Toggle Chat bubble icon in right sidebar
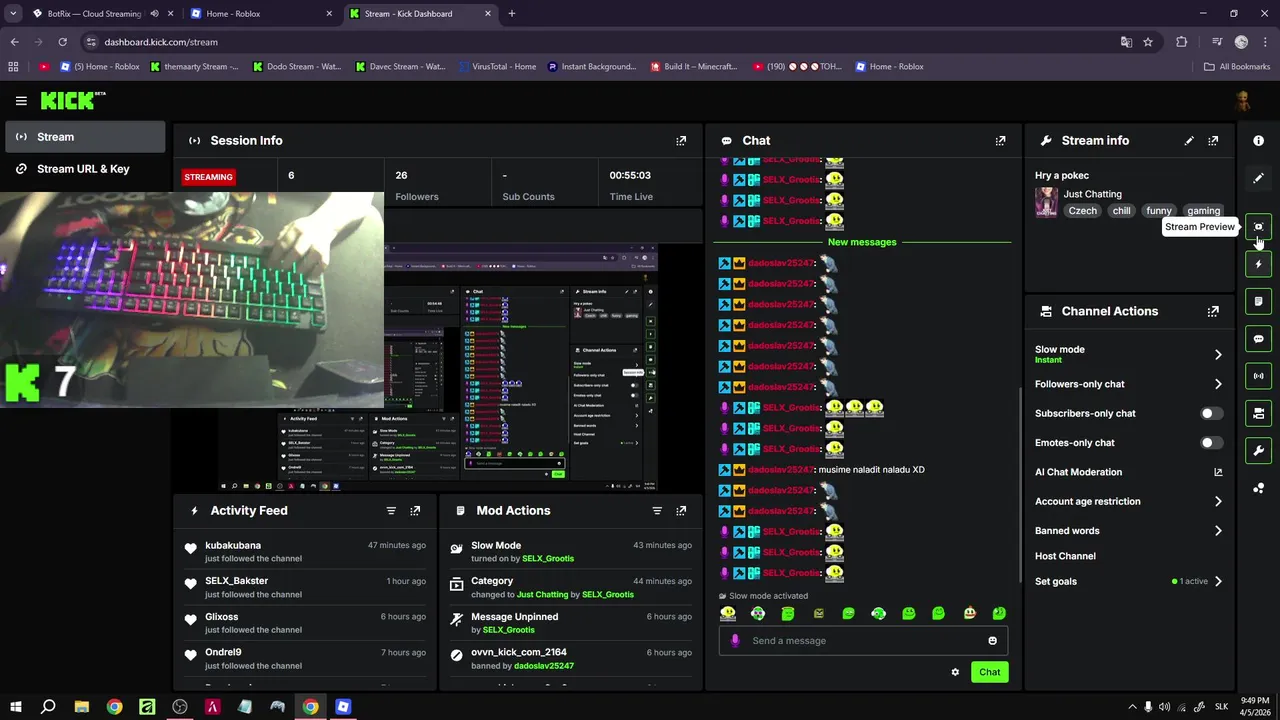1280x720 pixels. pos(1258,339)
